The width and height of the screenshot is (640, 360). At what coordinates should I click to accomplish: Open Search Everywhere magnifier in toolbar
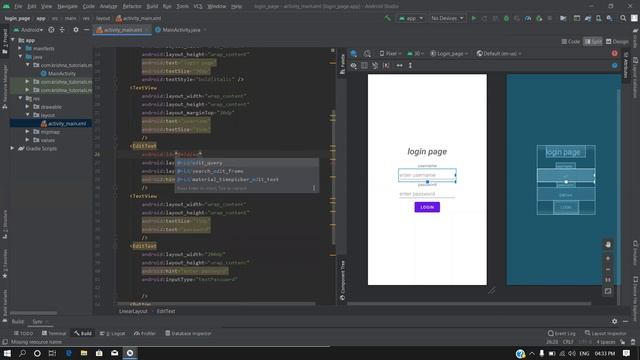coord(623,18)
